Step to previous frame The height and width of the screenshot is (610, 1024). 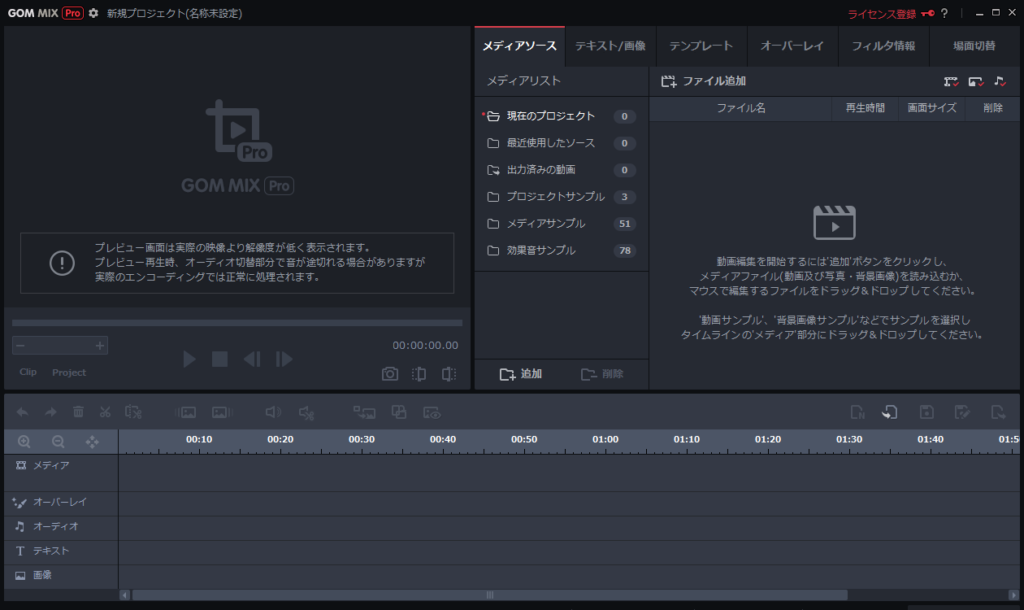pyautogui.click(x=251, y=359)
